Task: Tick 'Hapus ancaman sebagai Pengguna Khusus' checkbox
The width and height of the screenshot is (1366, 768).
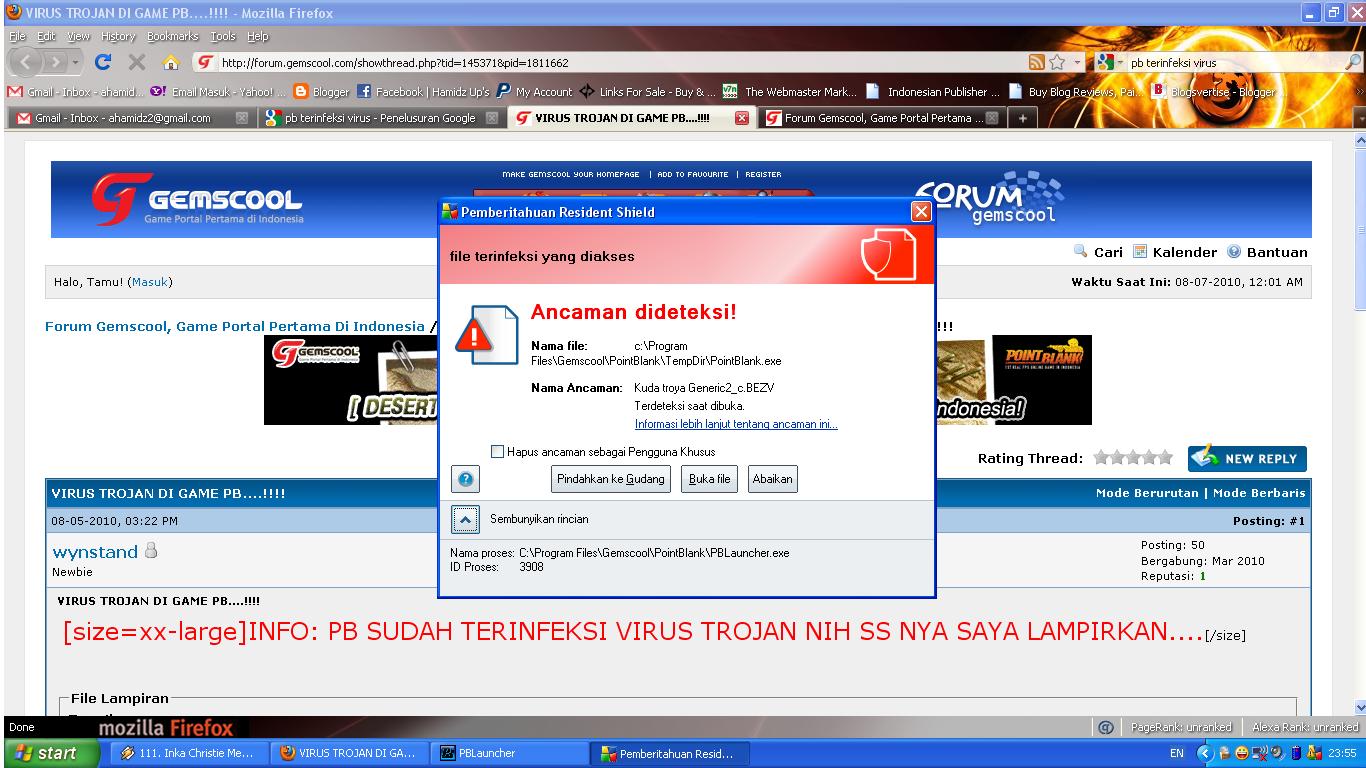Action: pos(497,452)
